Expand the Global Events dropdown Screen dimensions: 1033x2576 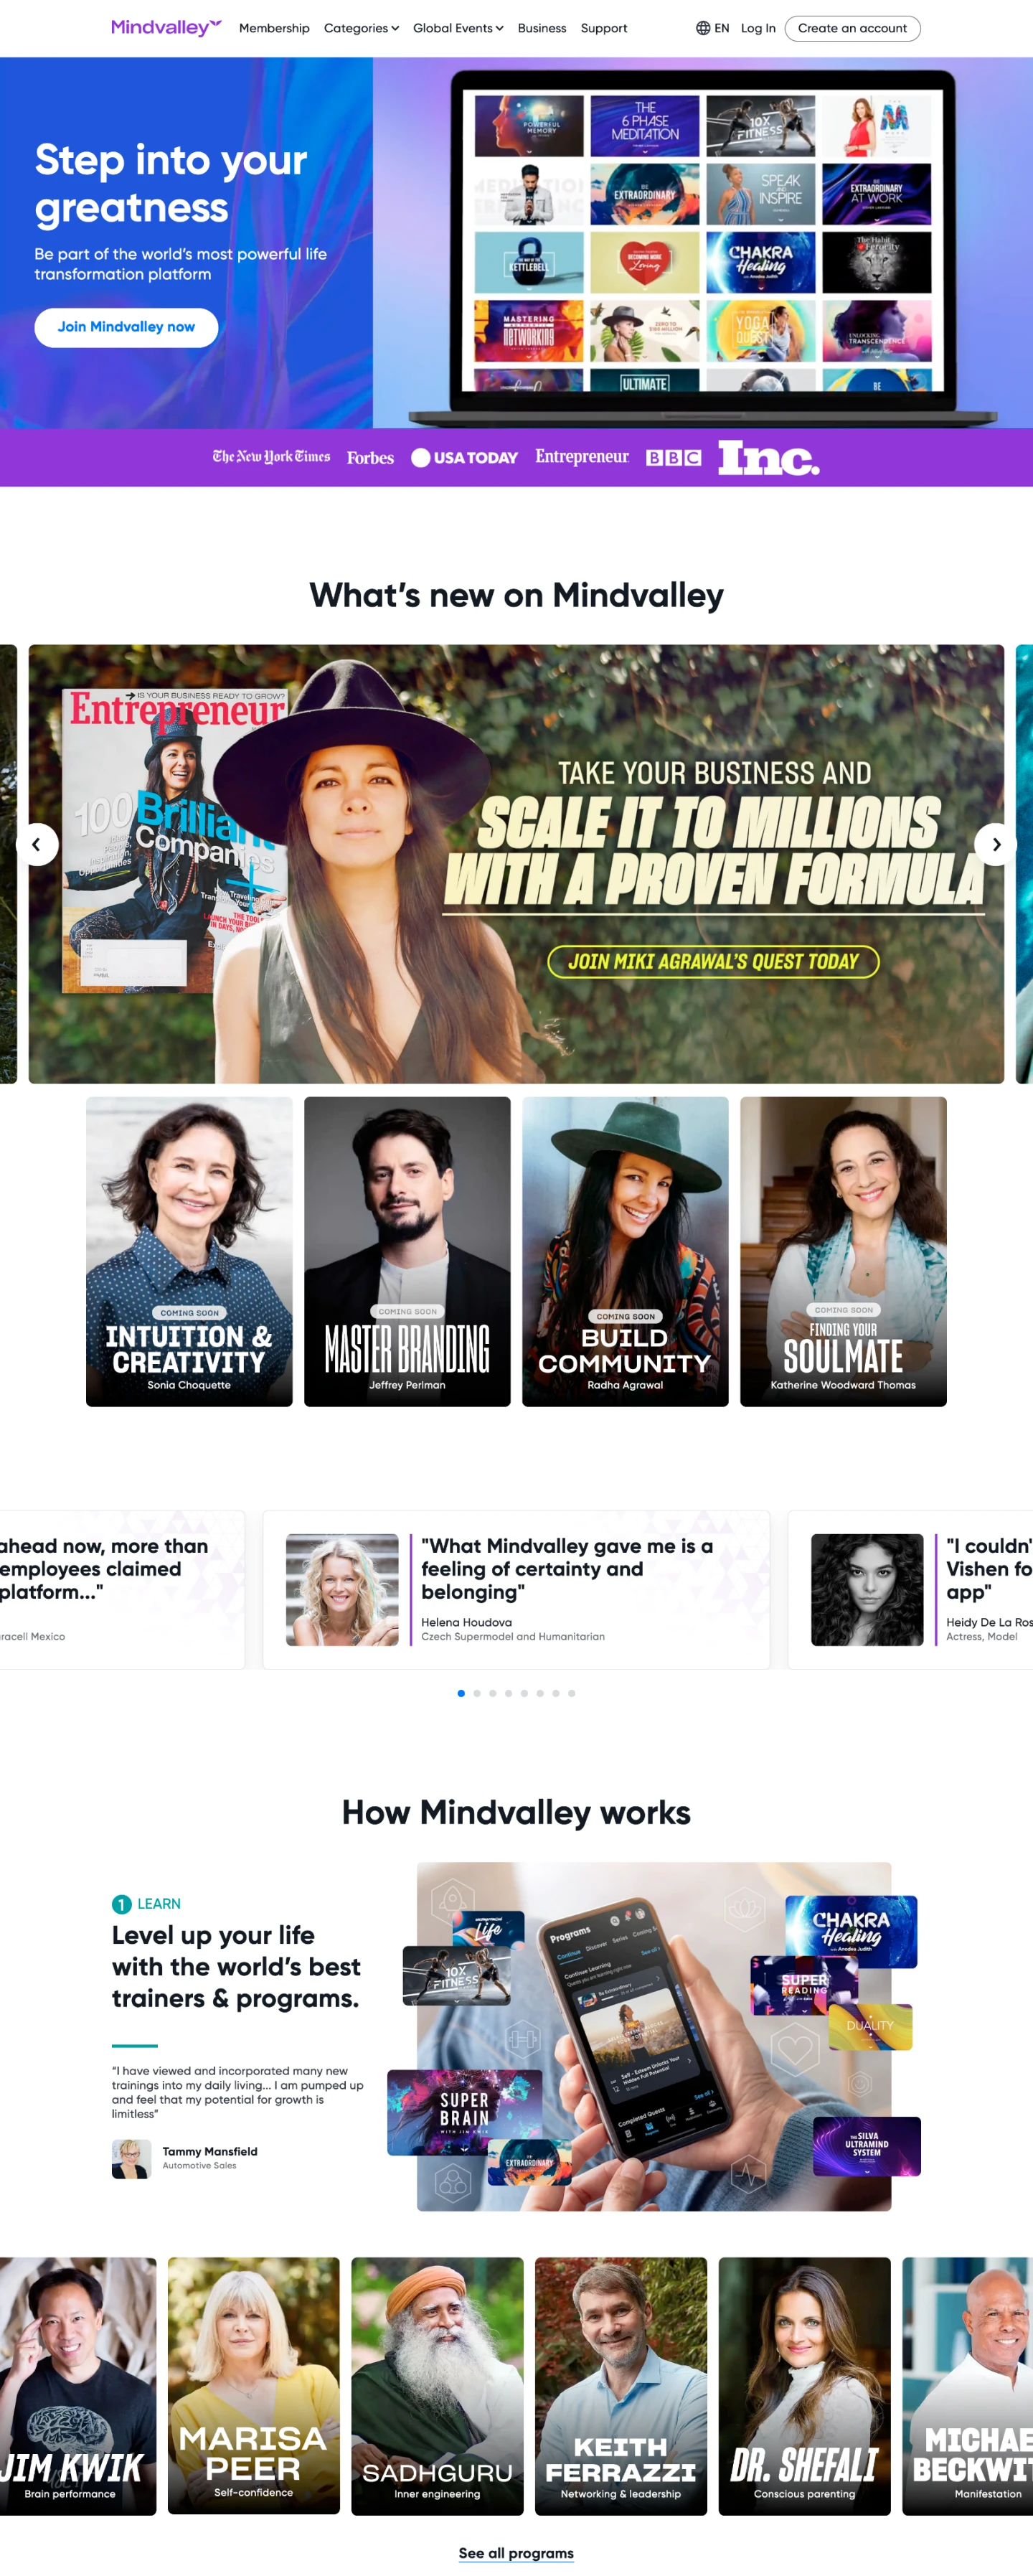tap(458, 28)
